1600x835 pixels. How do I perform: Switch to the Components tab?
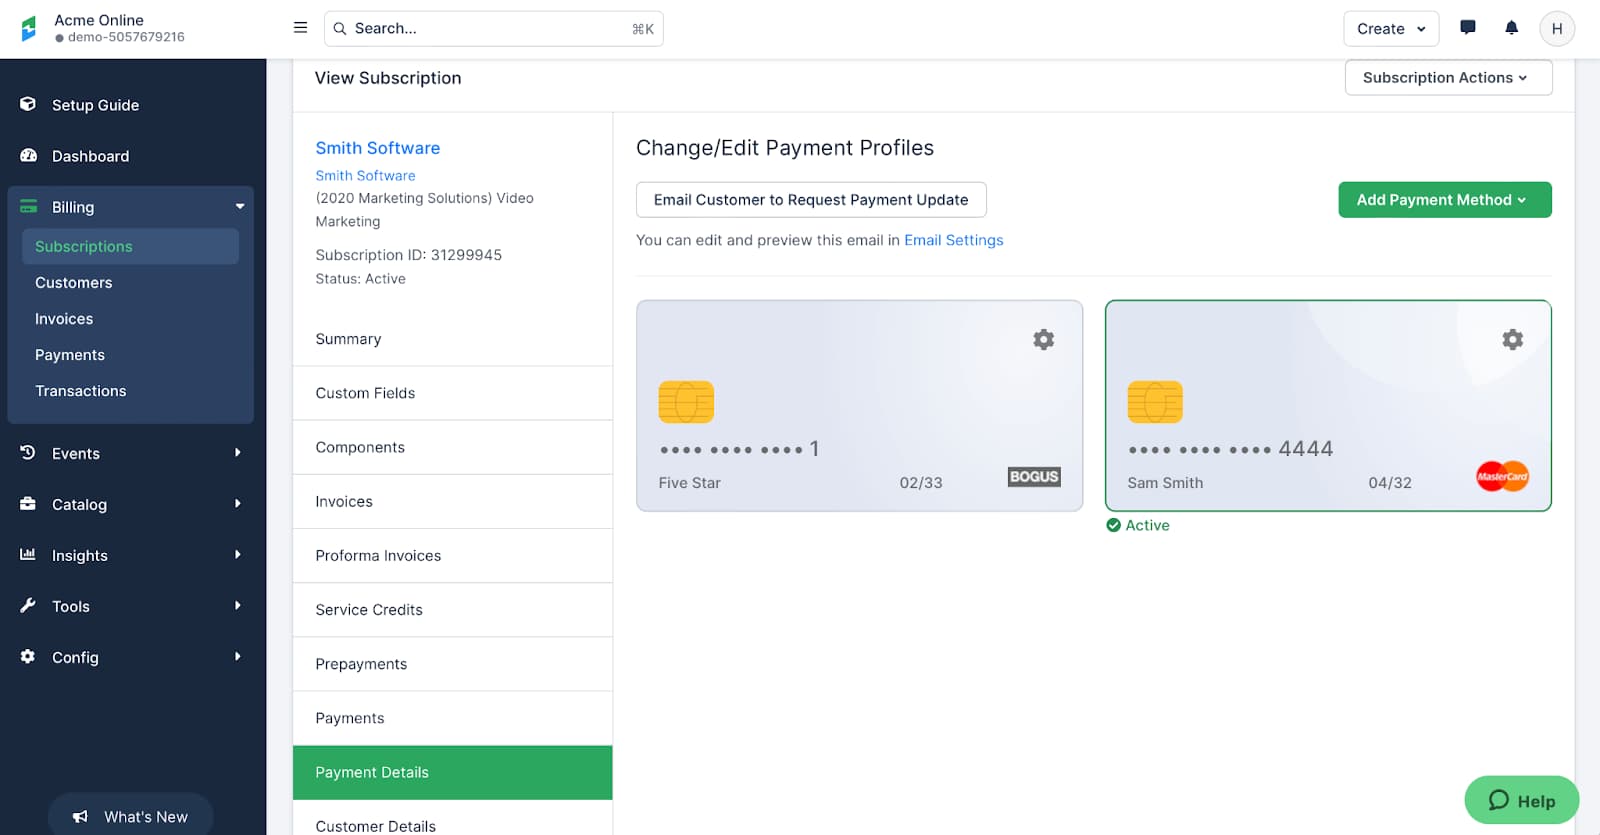coord(360,447)
